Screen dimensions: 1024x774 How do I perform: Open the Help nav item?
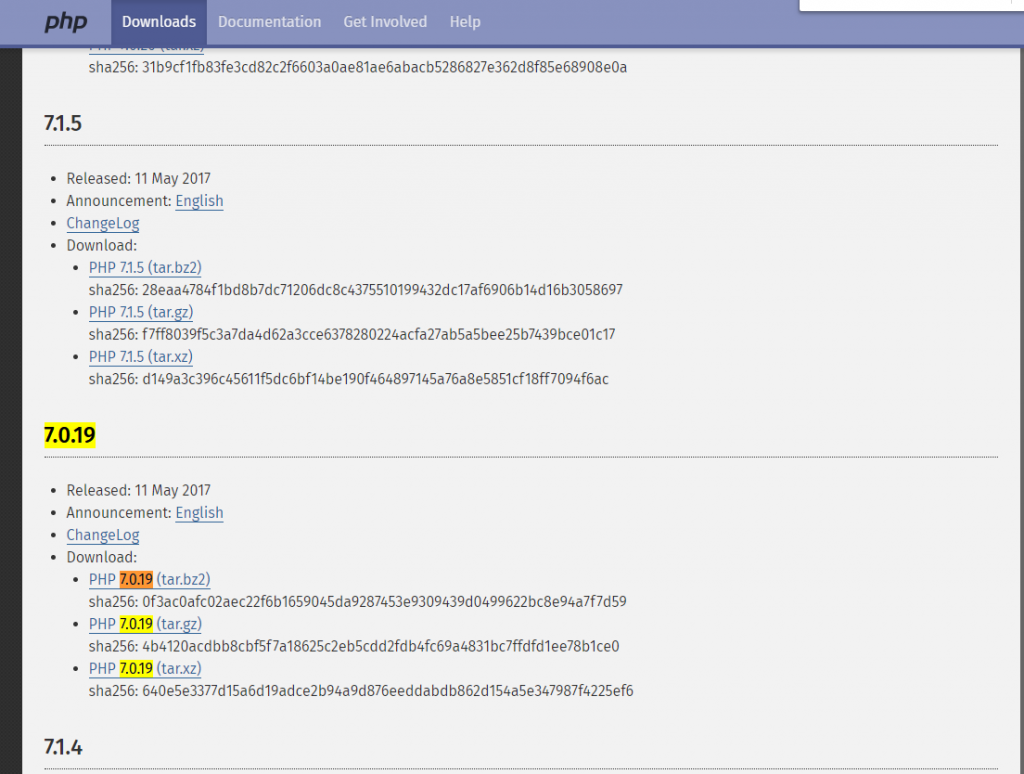click(x=464, y=22)
